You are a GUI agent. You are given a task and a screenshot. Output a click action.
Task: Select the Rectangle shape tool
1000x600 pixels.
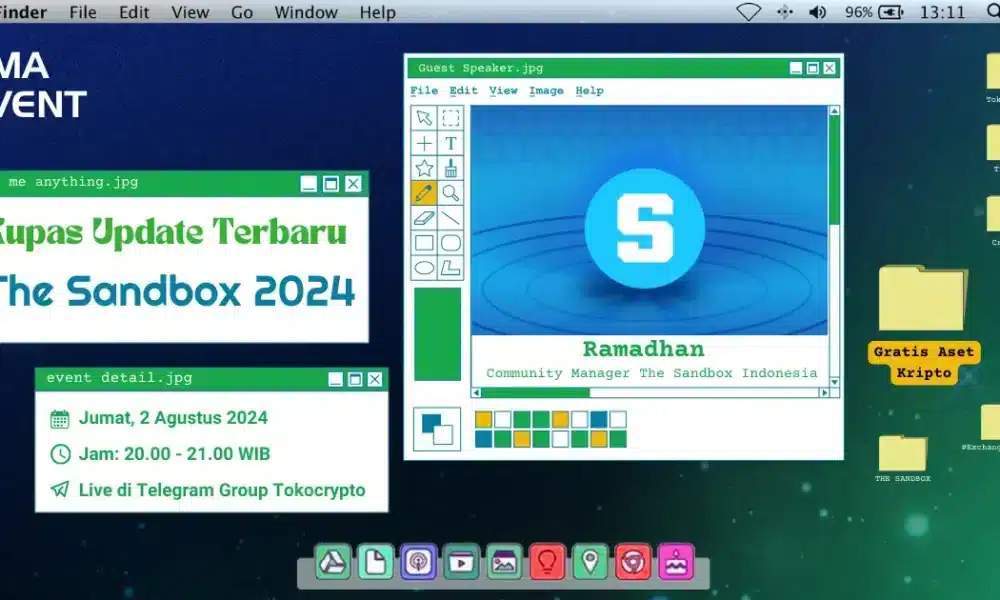point(424,243)
